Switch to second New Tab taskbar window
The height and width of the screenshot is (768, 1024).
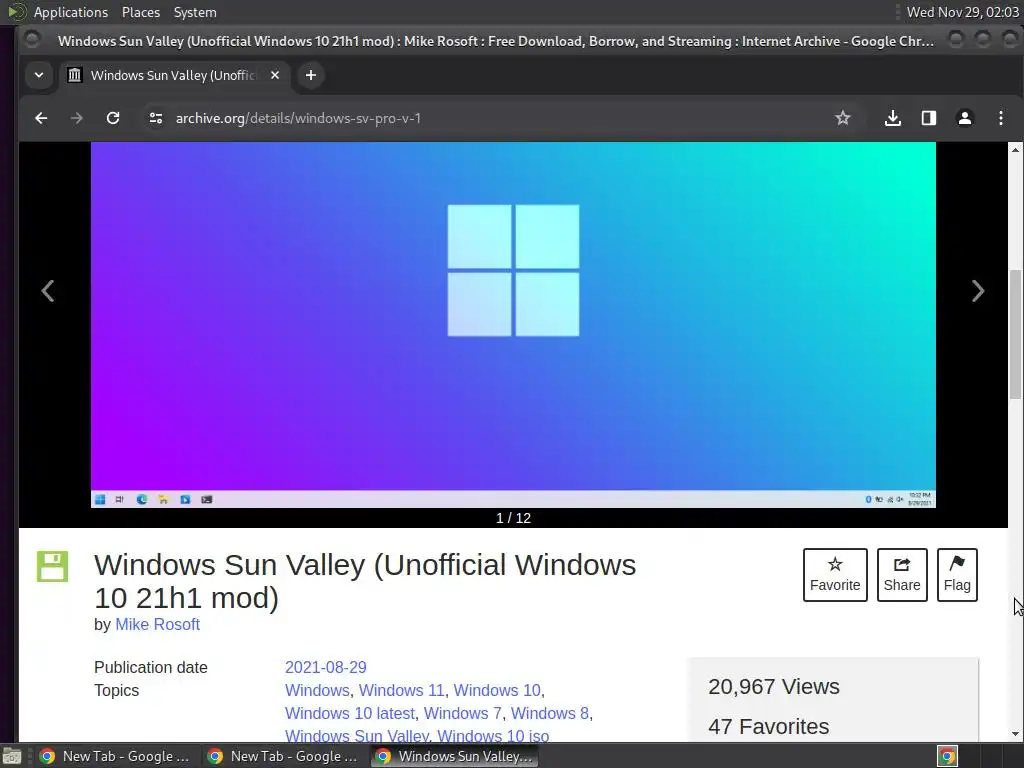[283, 756]
